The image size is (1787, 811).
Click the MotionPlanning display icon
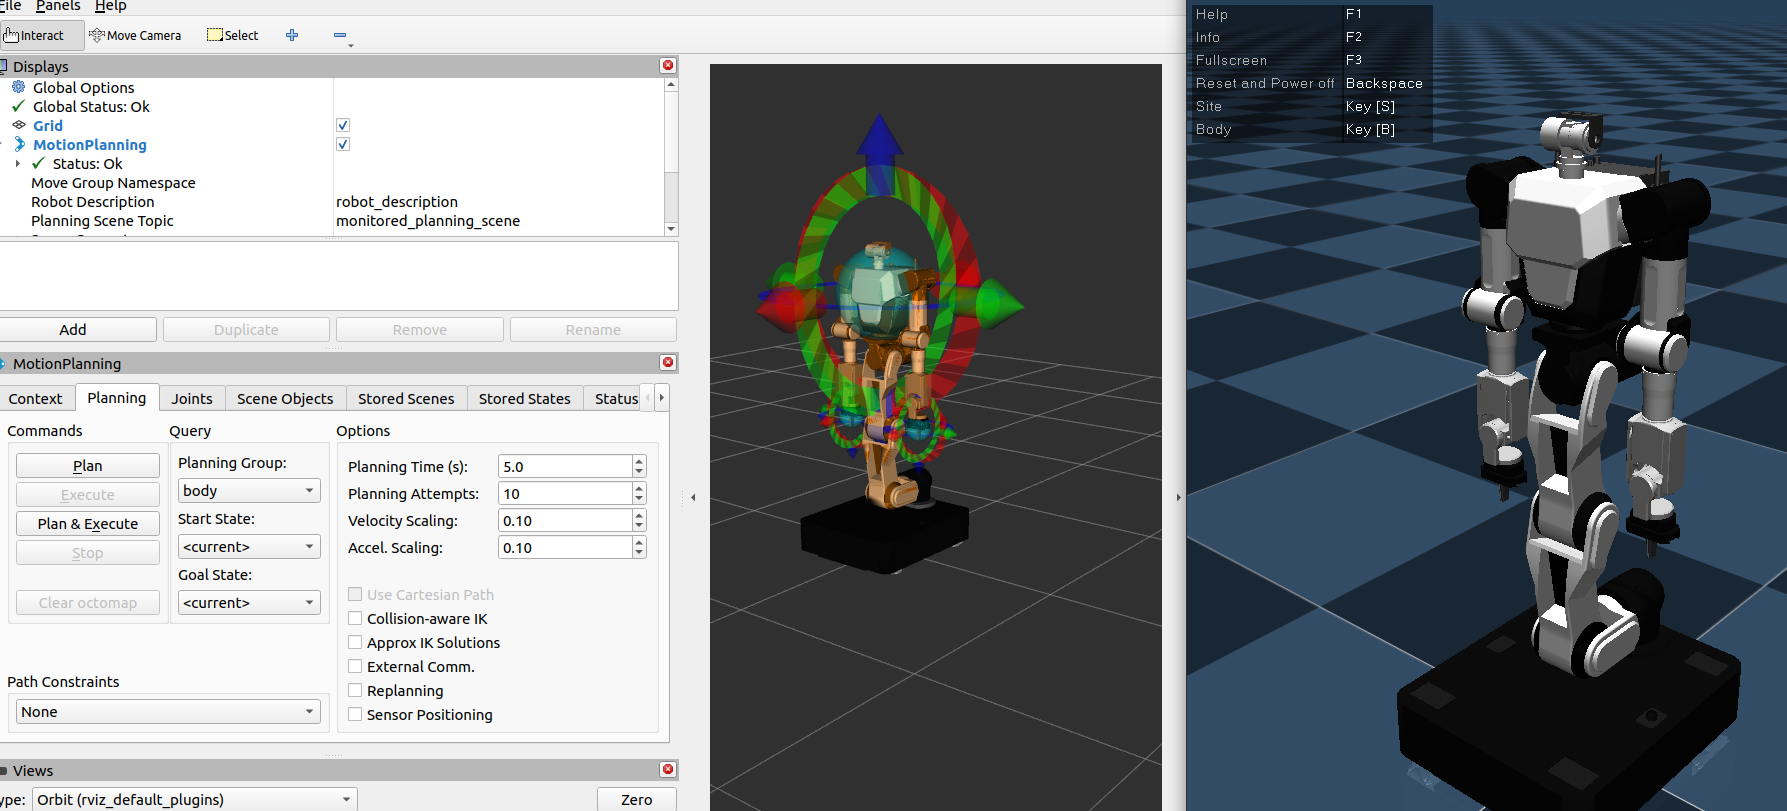pos(19,144)
